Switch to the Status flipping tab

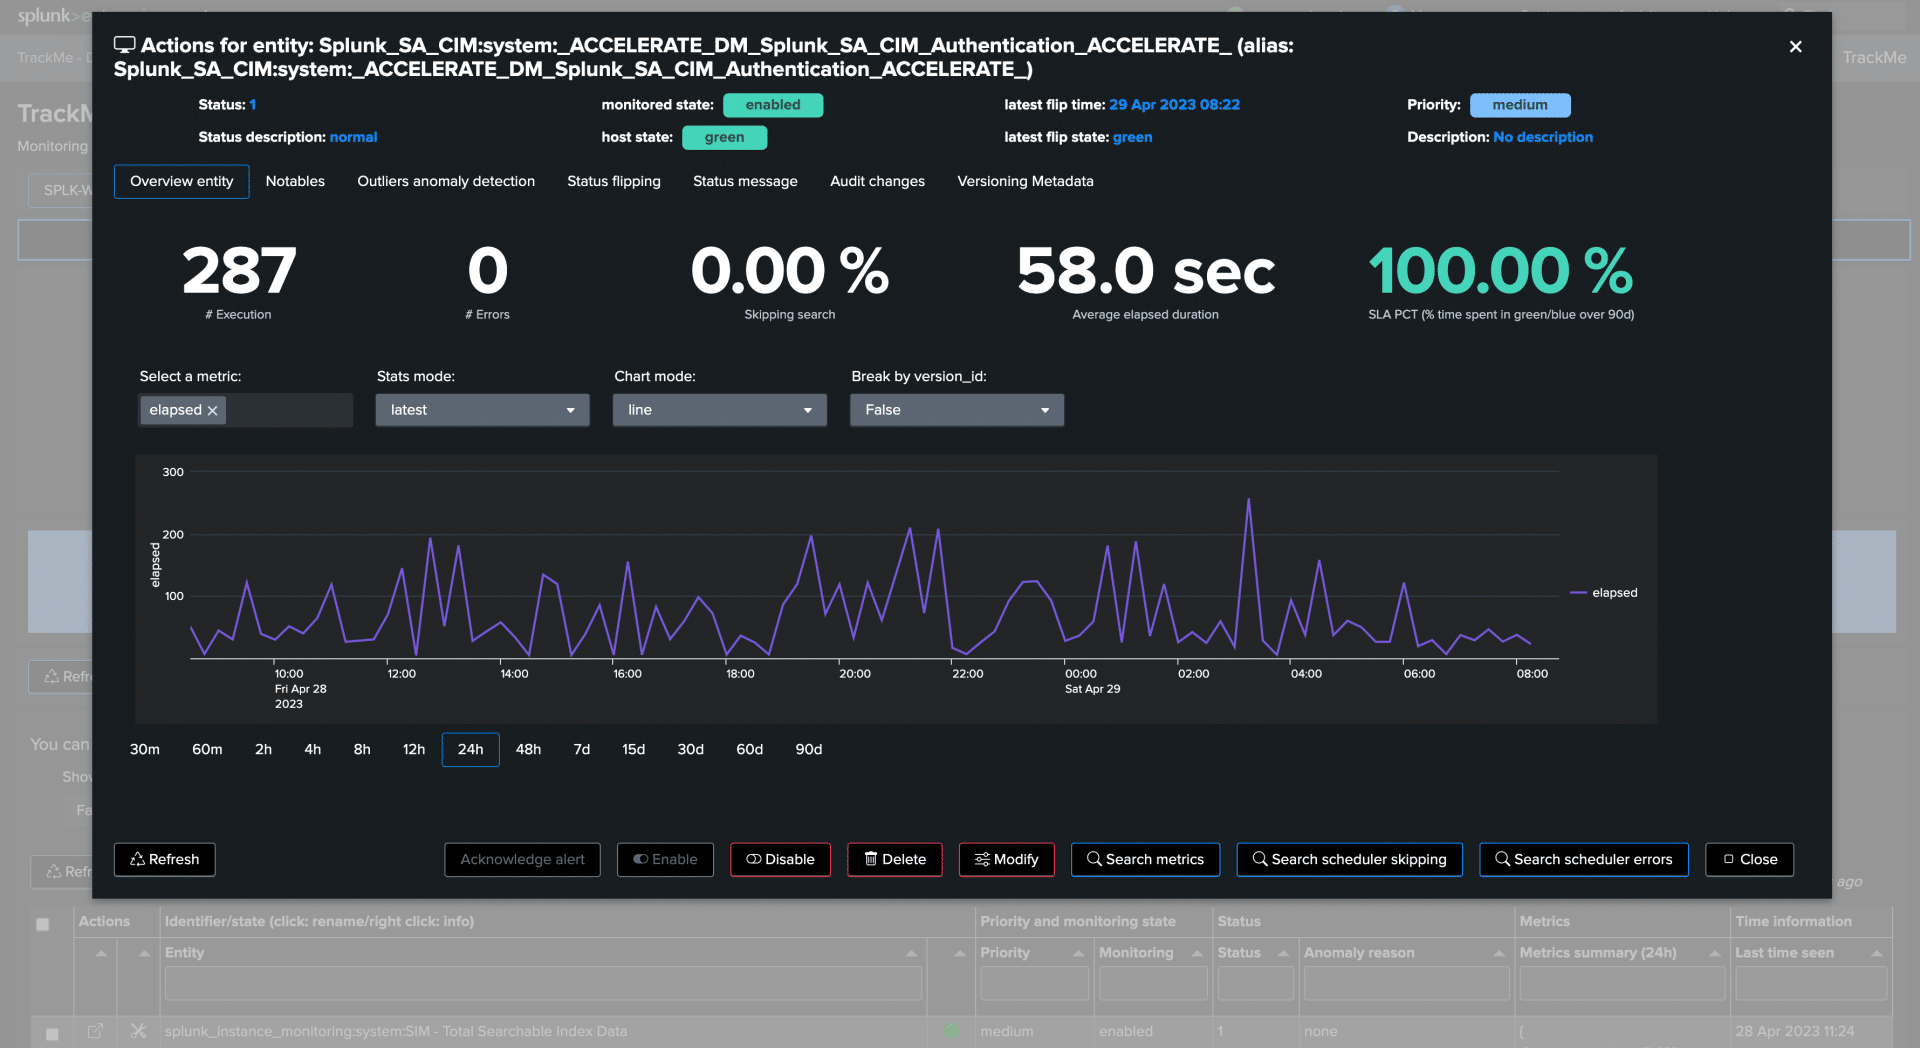coord(613,181)
